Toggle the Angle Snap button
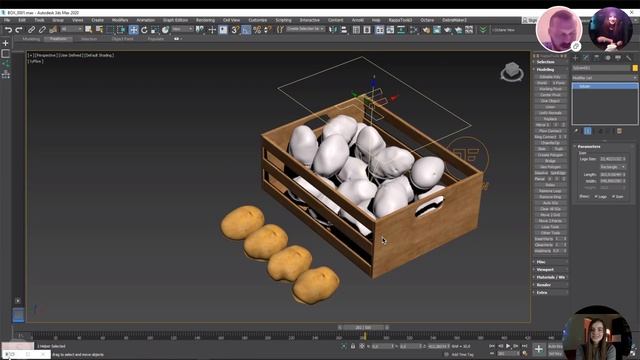Screen dimensions: 640x360 pos(246,30)
